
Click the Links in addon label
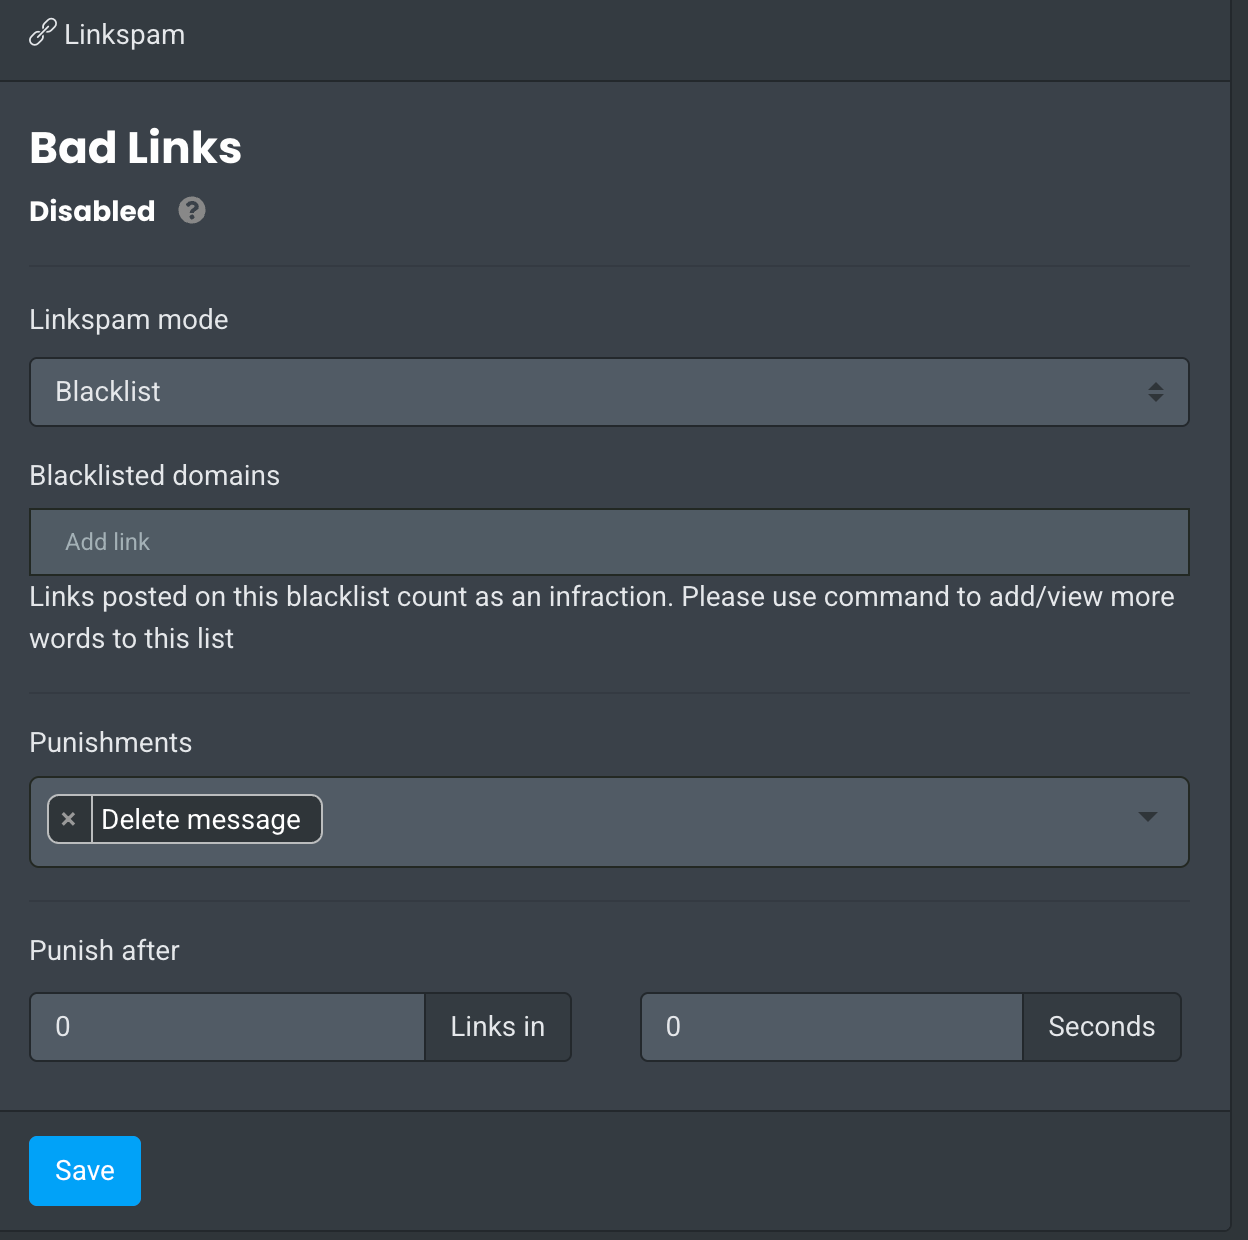click(x=497, y=1027)
